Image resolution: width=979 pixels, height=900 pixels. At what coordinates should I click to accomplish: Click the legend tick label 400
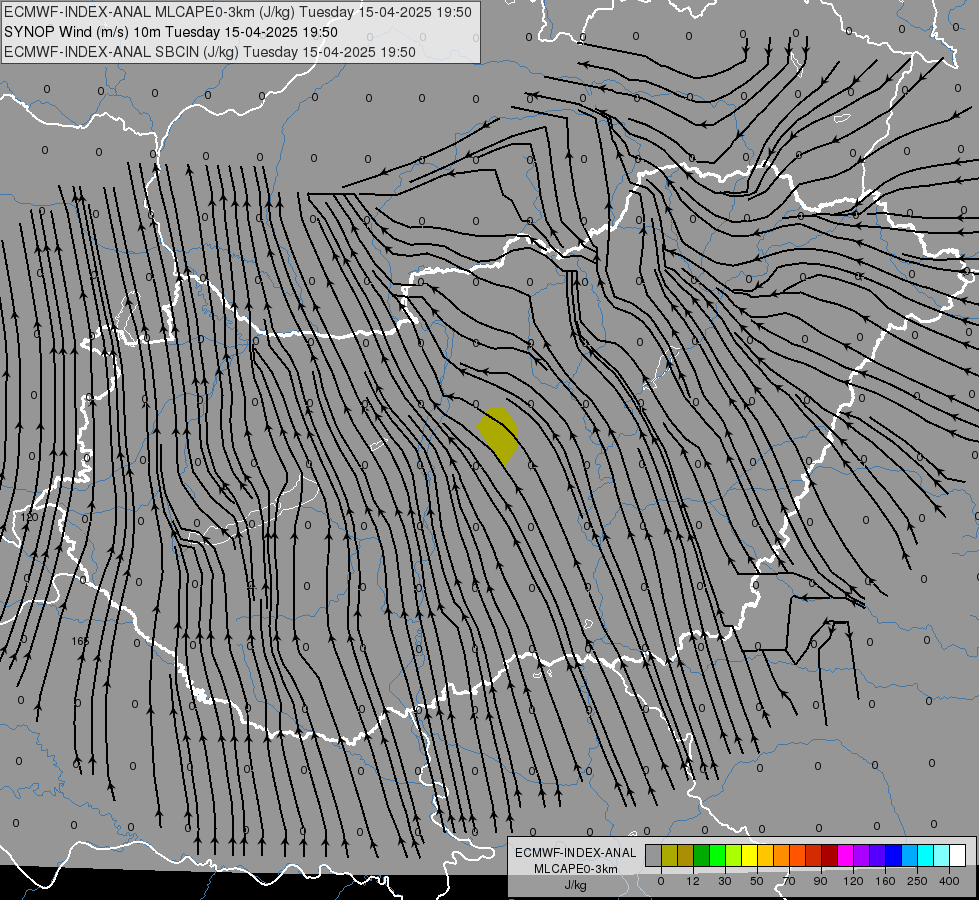coord(949,881)
